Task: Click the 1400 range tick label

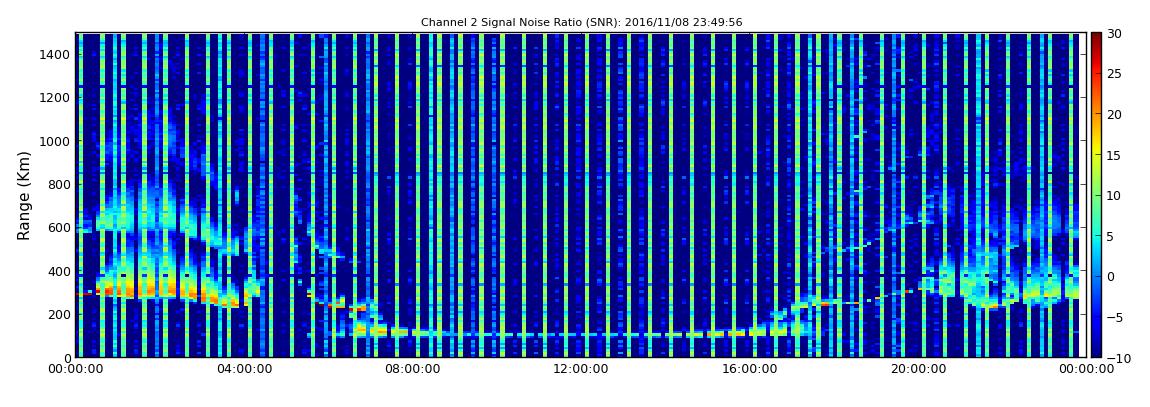Action: click(56, 54)
